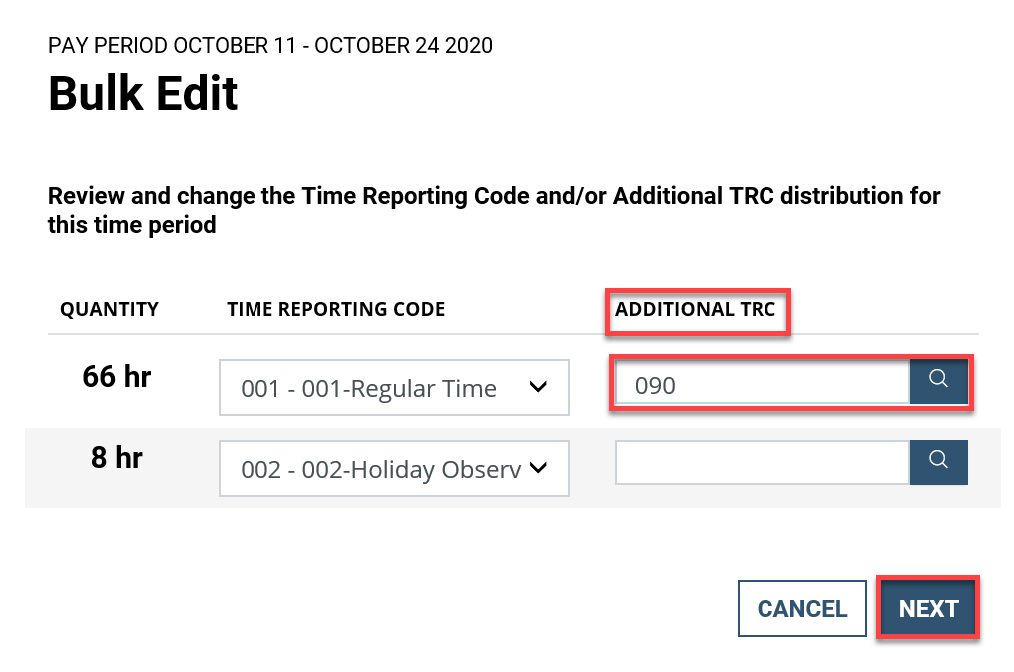Screen dimensions: 1014x672
Task: Click the chevron on the Regular Time dropdown
Action: [540, 387]
